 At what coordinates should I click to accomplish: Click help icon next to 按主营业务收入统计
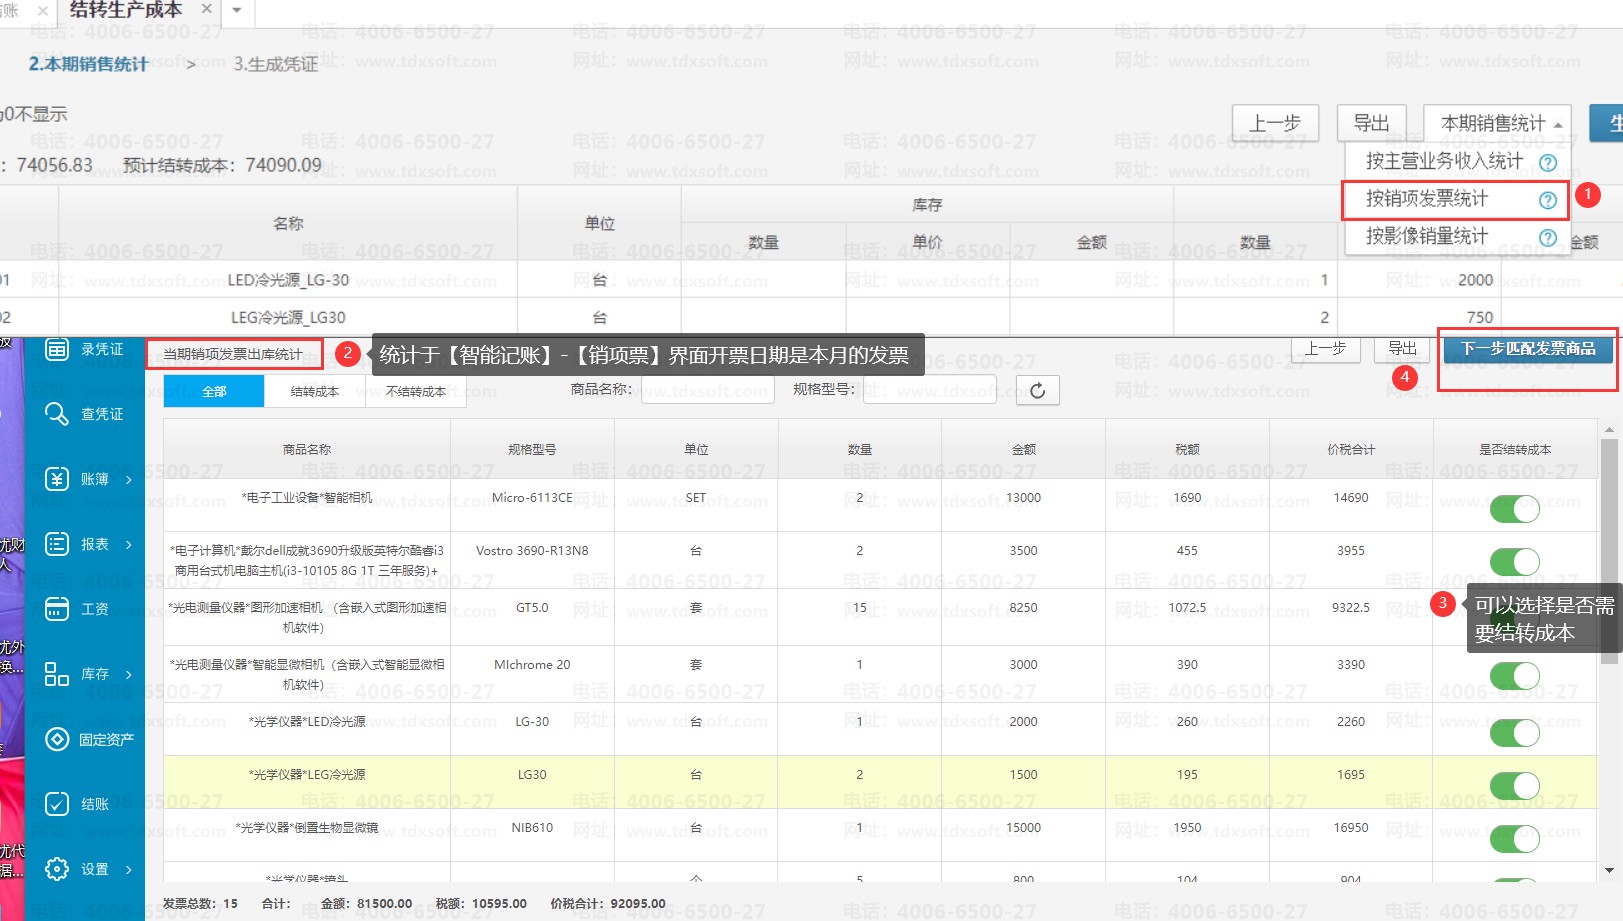pyautogui.click(x=1547, y=162)
